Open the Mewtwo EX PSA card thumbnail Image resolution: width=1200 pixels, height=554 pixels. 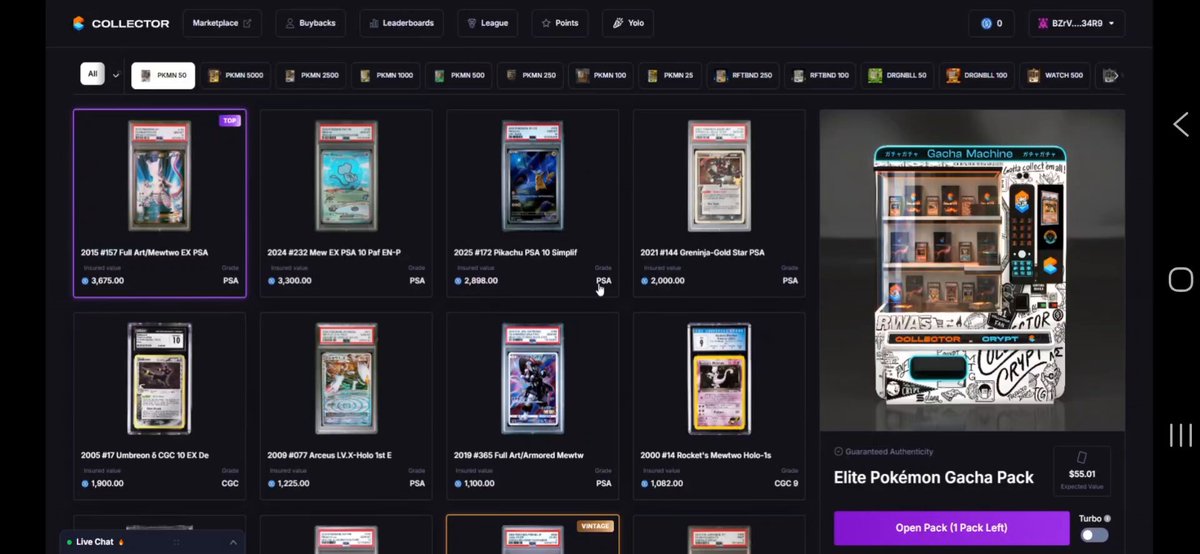click(160, 177)
